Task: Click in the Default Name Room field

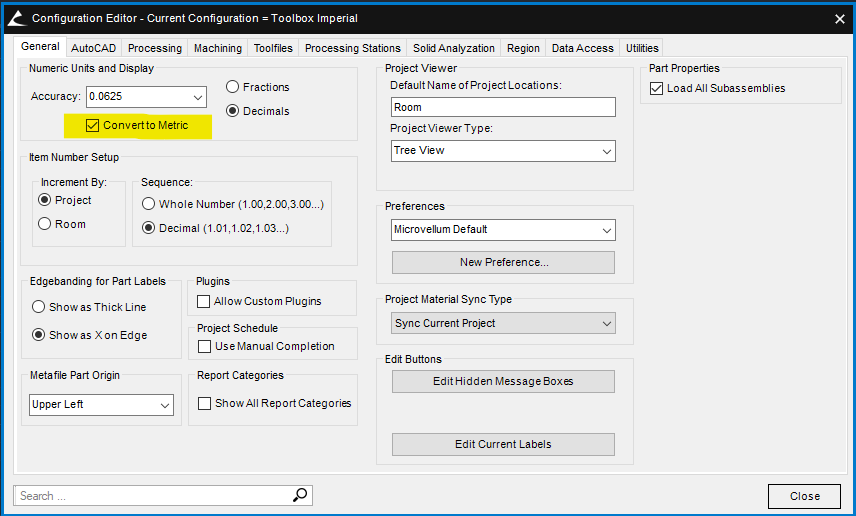Action: pos(503,107)
